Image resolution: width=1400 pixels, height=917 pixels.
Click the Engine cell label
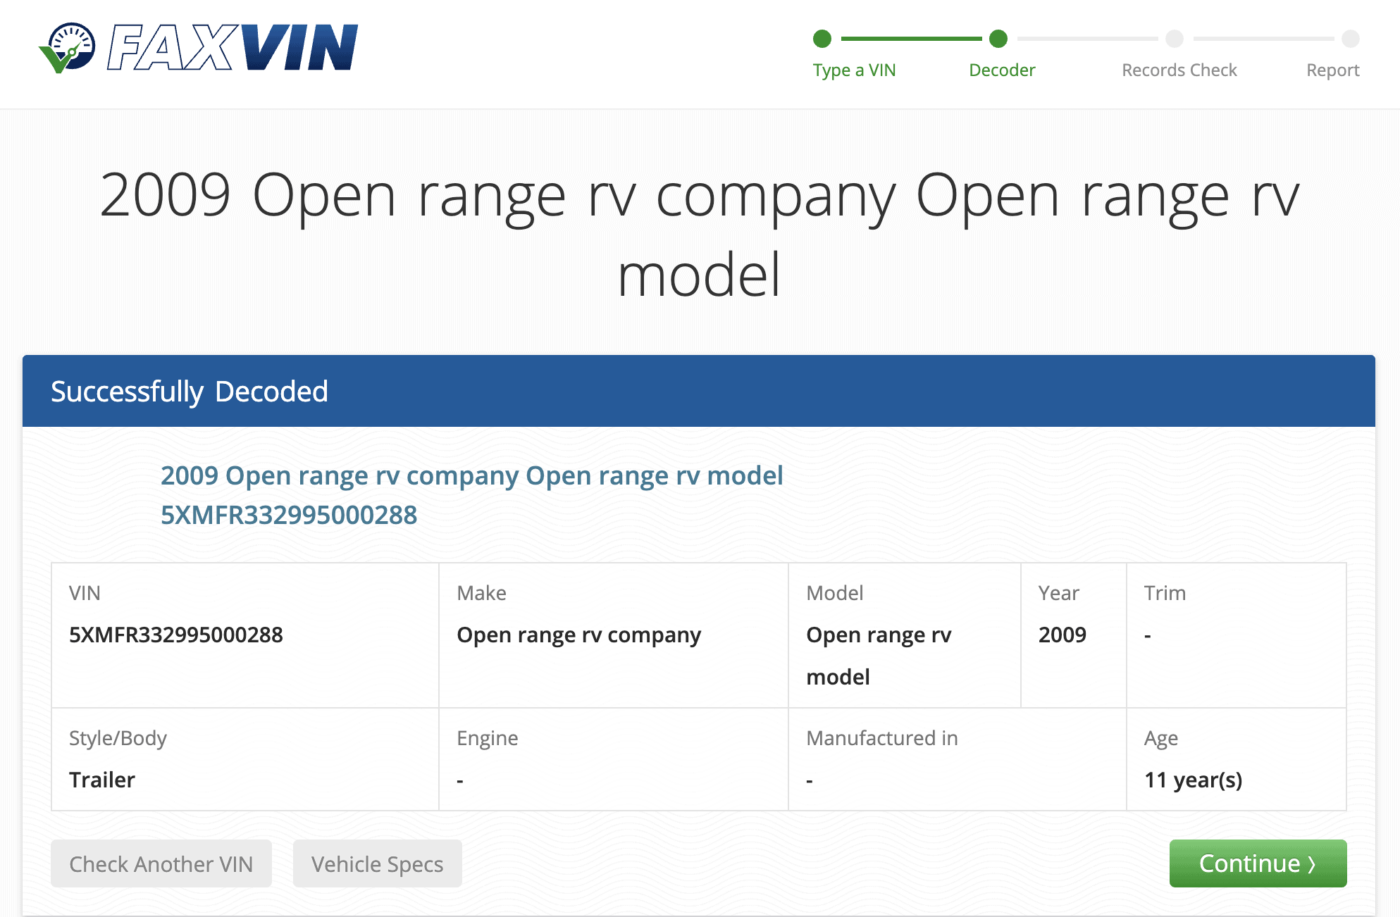point(487,738)
